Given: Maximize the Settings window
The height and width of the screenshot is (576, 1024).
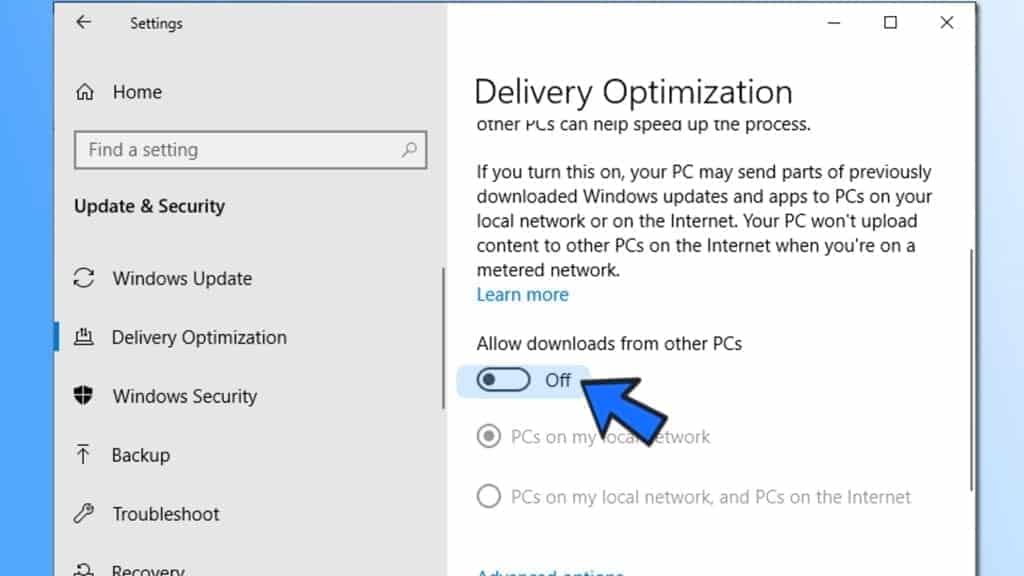Looking at the screenshot, I should [890, 23].
